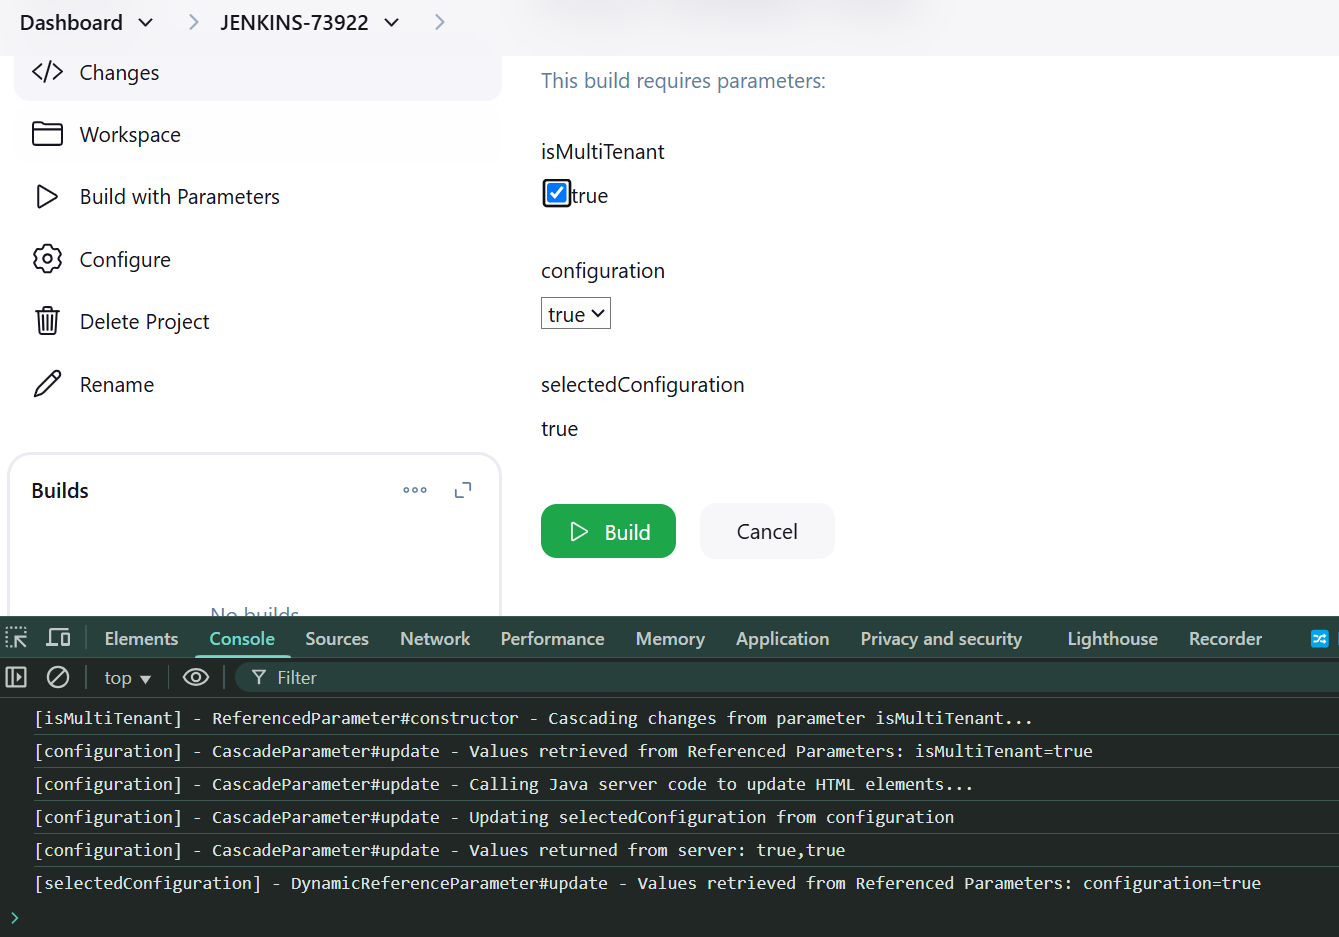
Task: Clear the console with the clear icon
Action: pyautogui.click(x=58, y=677)
